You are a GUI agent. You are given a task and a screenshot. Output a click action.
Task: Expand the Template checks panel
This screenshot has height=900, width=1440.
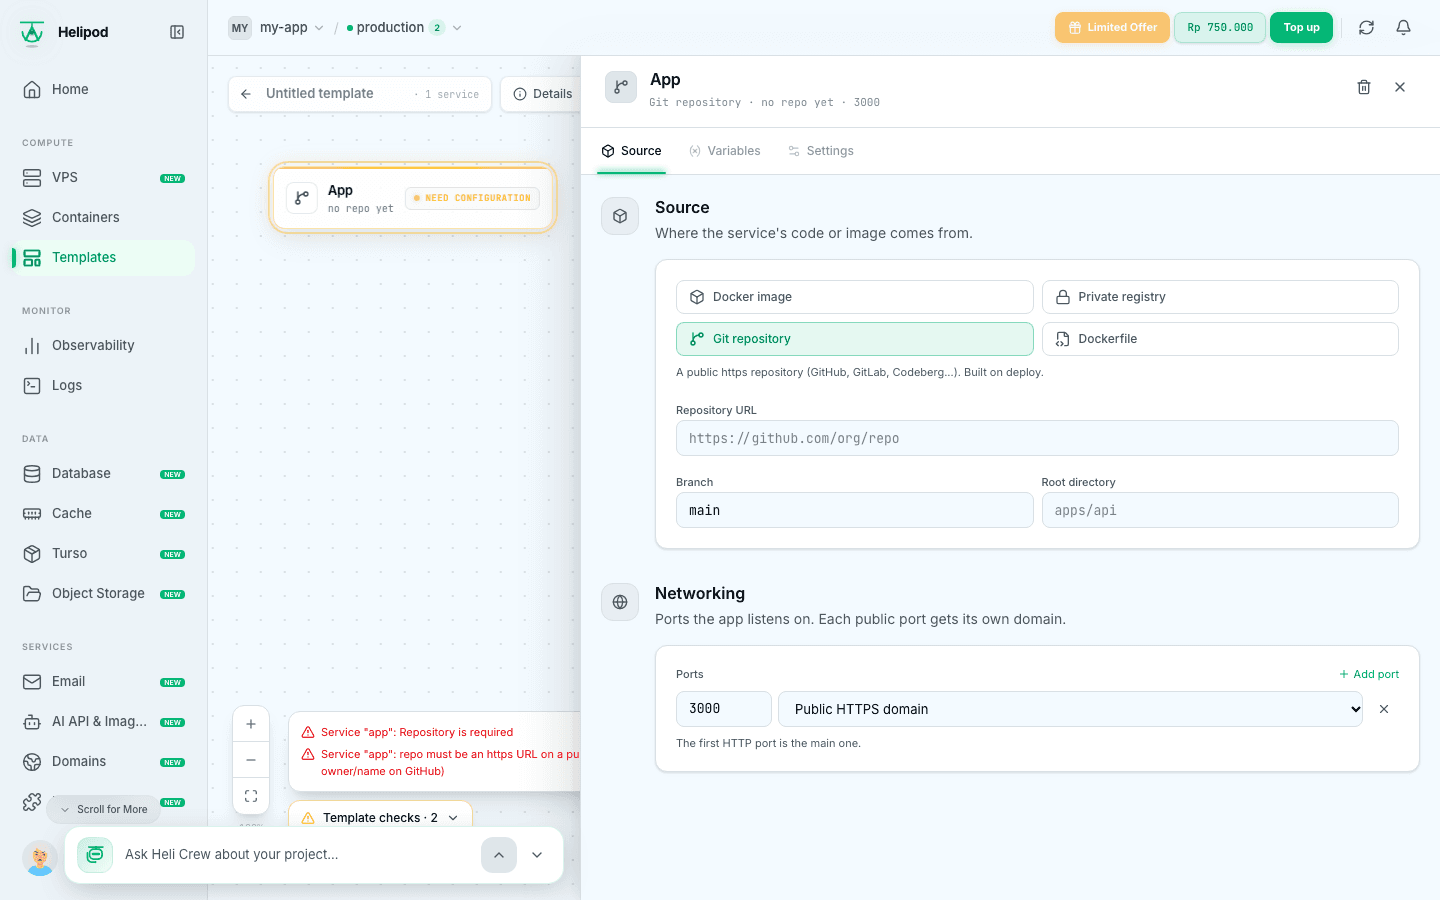(x=380, y=817)
